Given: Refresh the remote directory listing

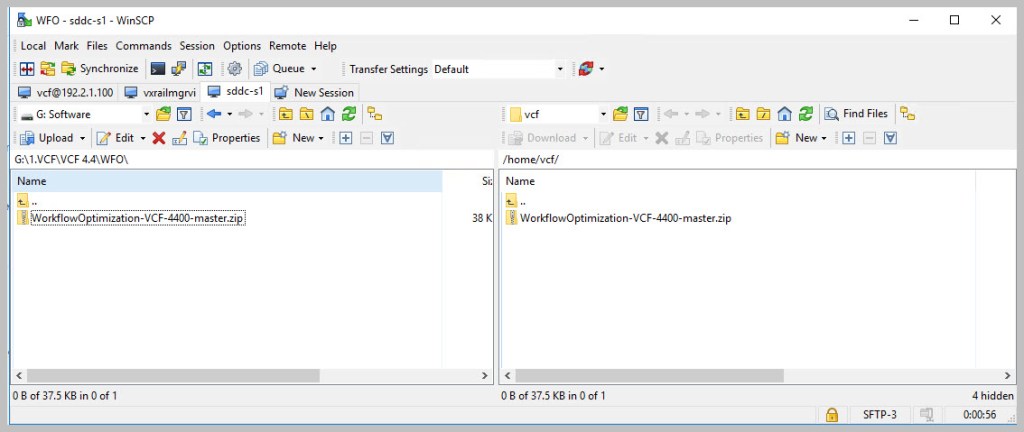Looking at the screenshot, I should click(x=805, y=114).
